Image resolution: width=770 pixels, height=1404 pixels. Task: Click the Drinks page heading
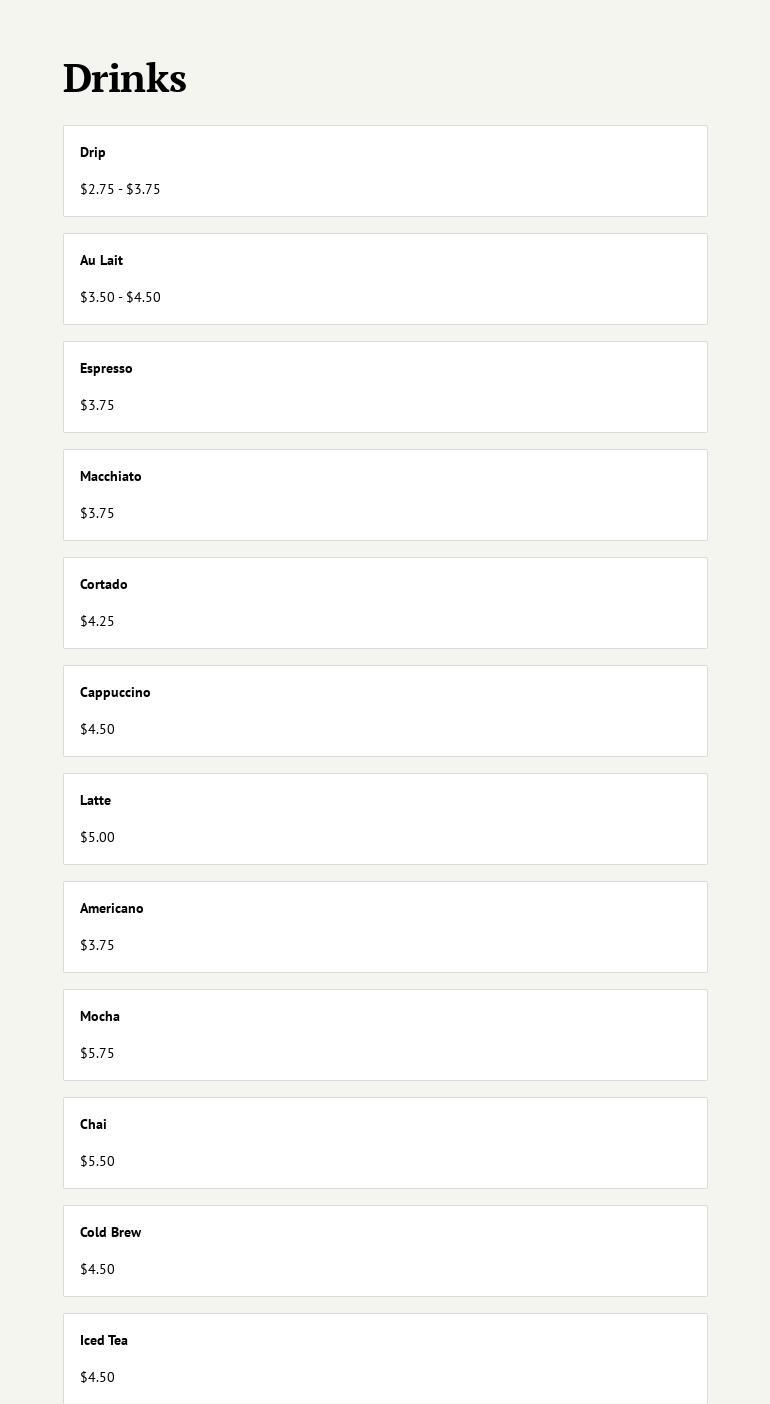(x=125, y=79)
